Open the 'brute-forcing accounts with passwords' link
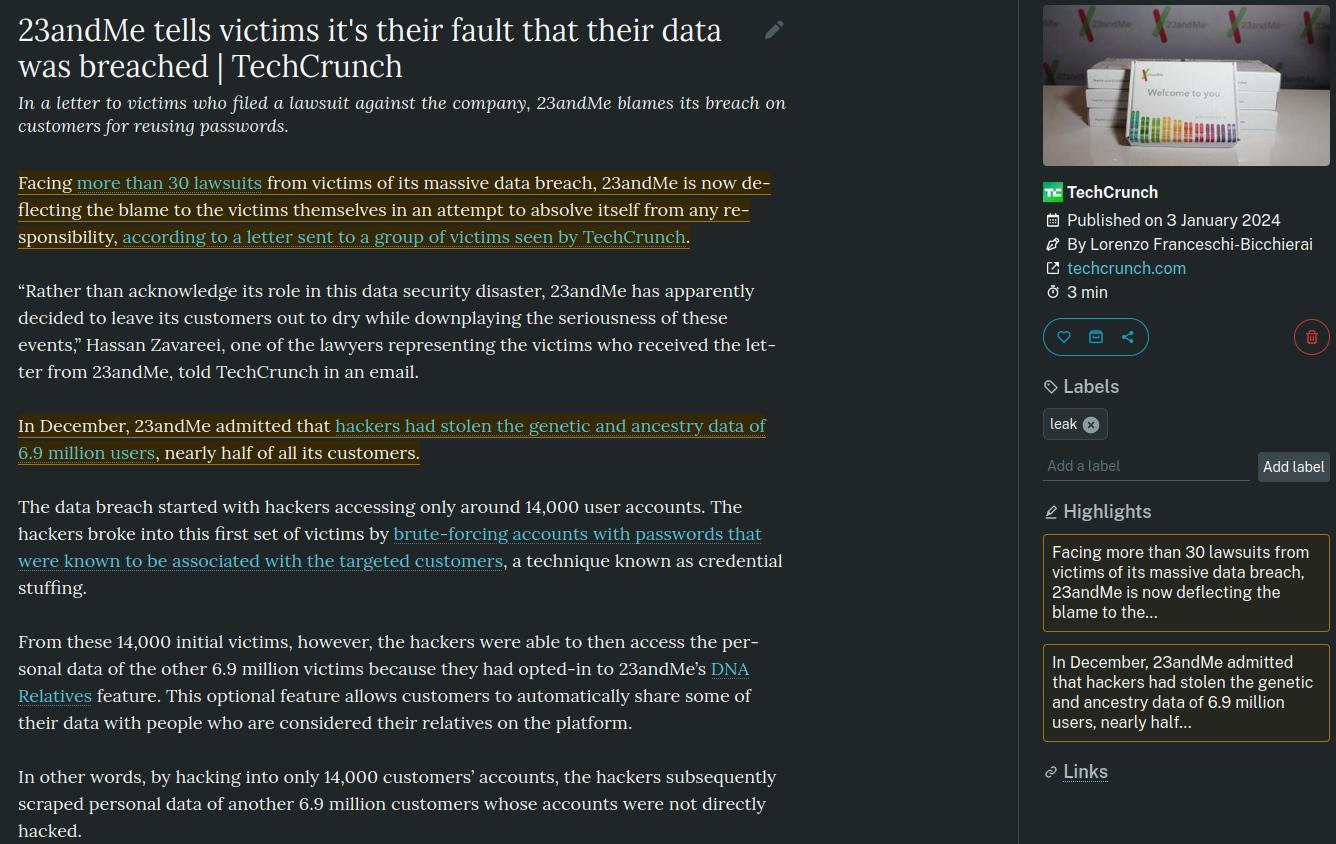Image resolution: width=1336 pixels, height=844 pixels. [x=390, y=547]
